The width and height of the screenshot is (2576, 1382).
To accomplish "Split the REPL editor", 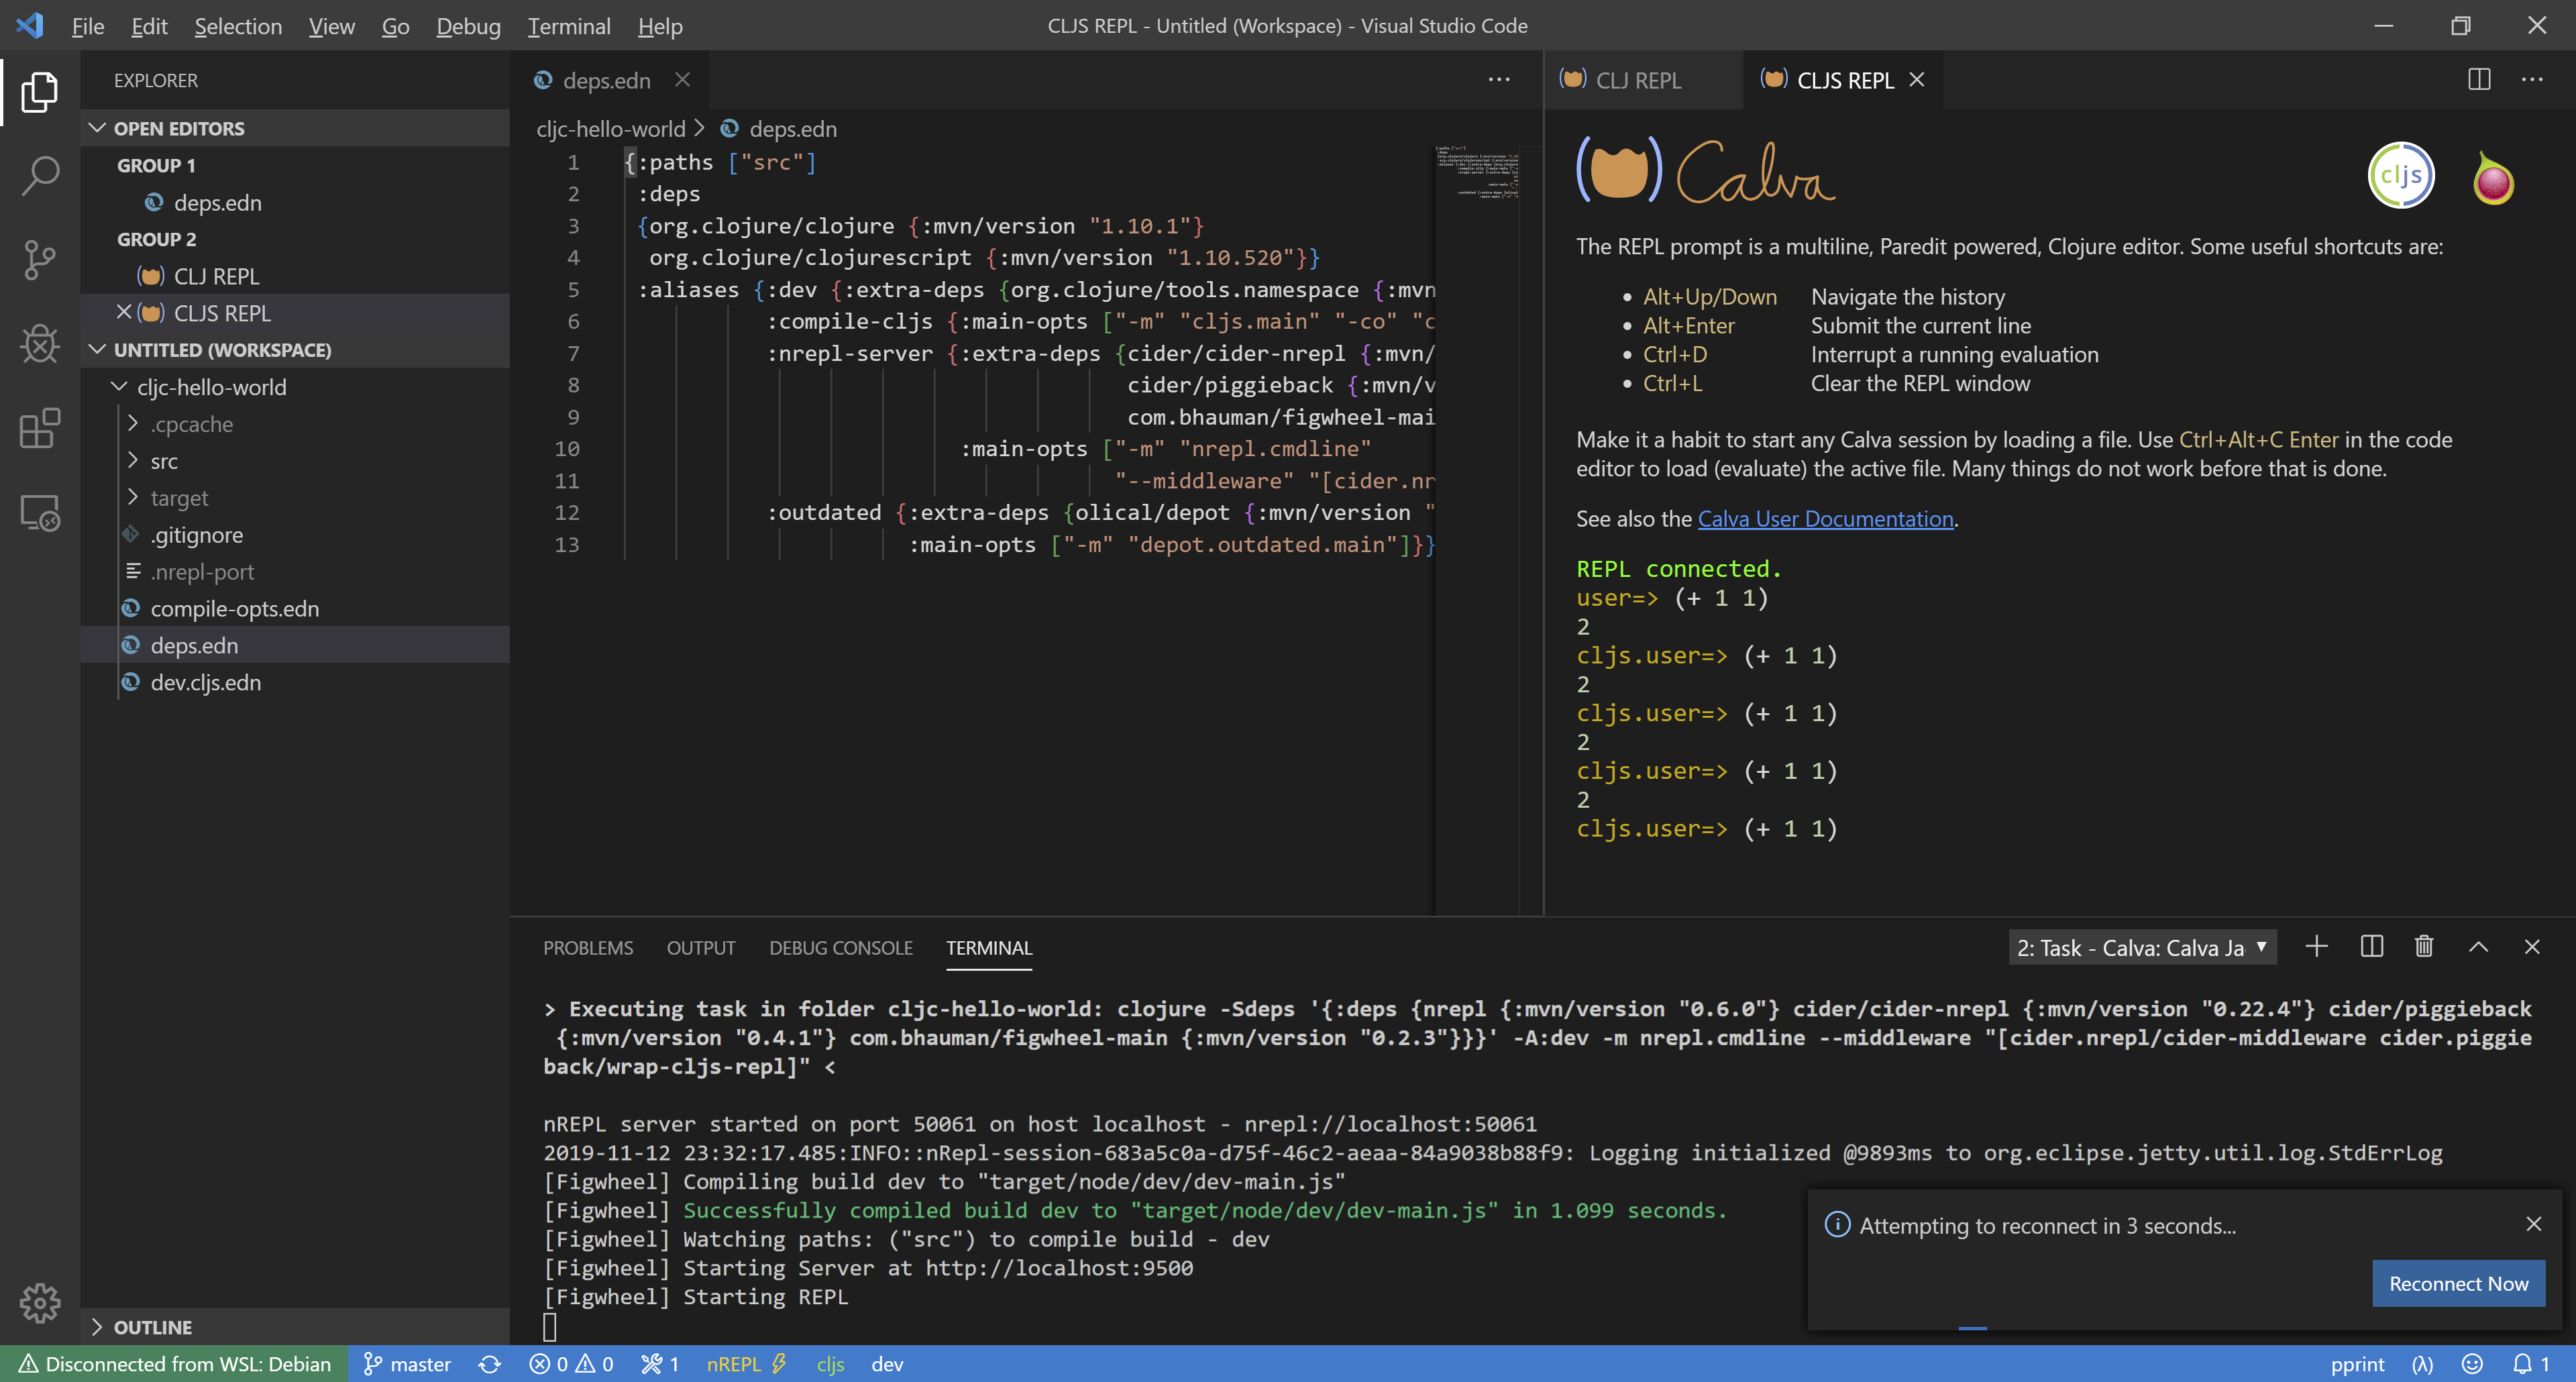I will point(2478,80).
